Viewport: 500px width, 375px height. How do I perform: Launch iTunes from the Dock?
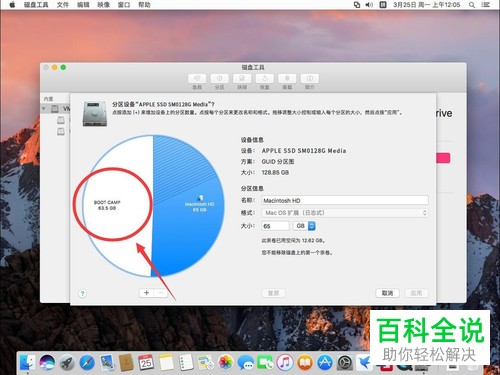point(285,363)
